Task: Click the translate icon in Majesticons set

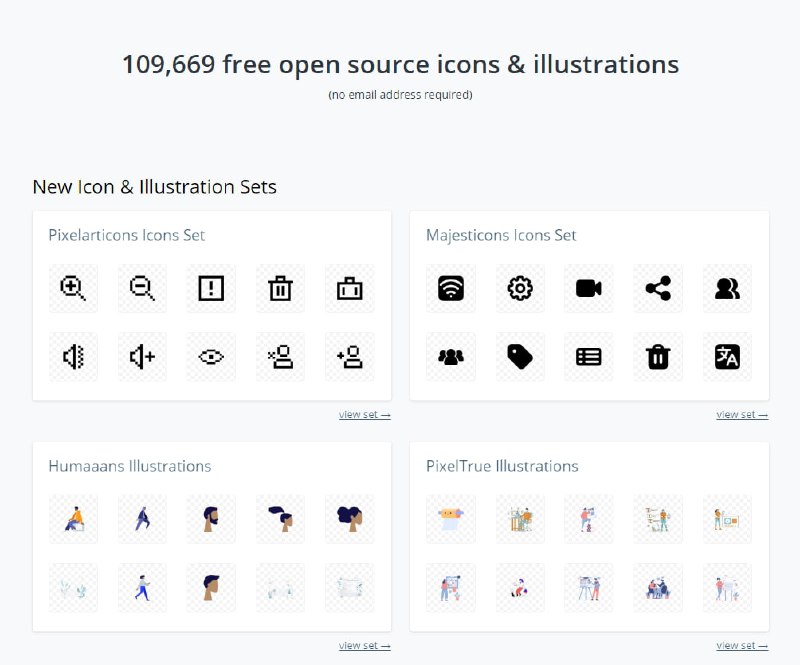Action: [x=726, y=357]
